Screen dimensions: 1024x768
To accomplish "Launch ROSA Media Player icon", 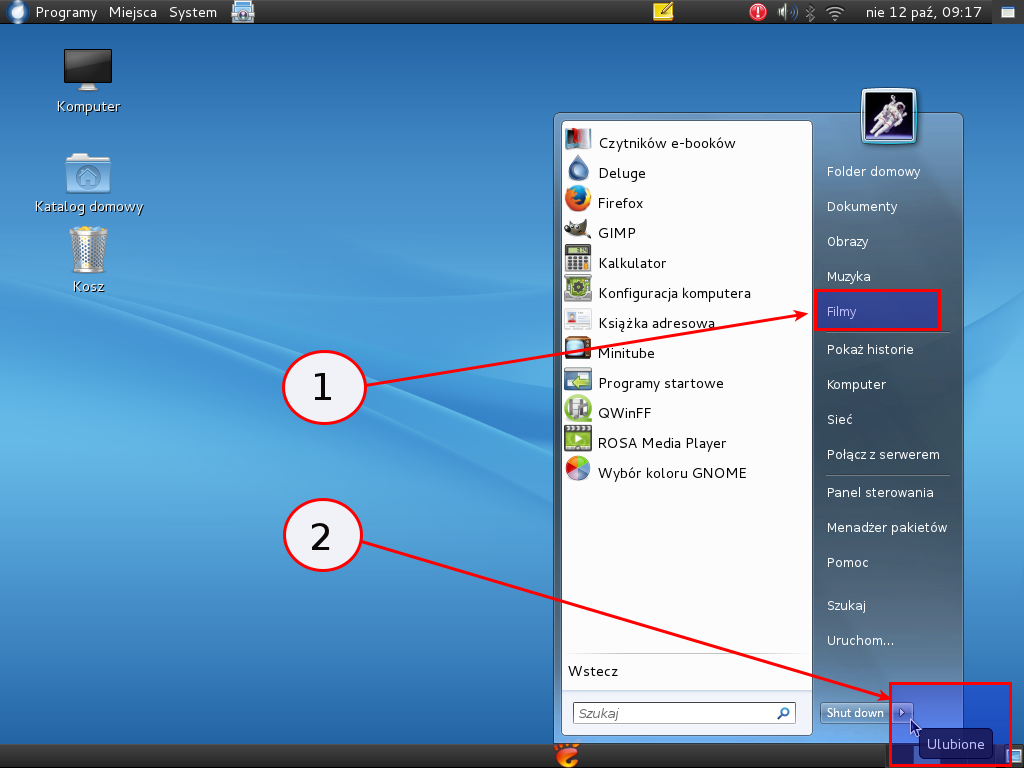I will [578, 440].
